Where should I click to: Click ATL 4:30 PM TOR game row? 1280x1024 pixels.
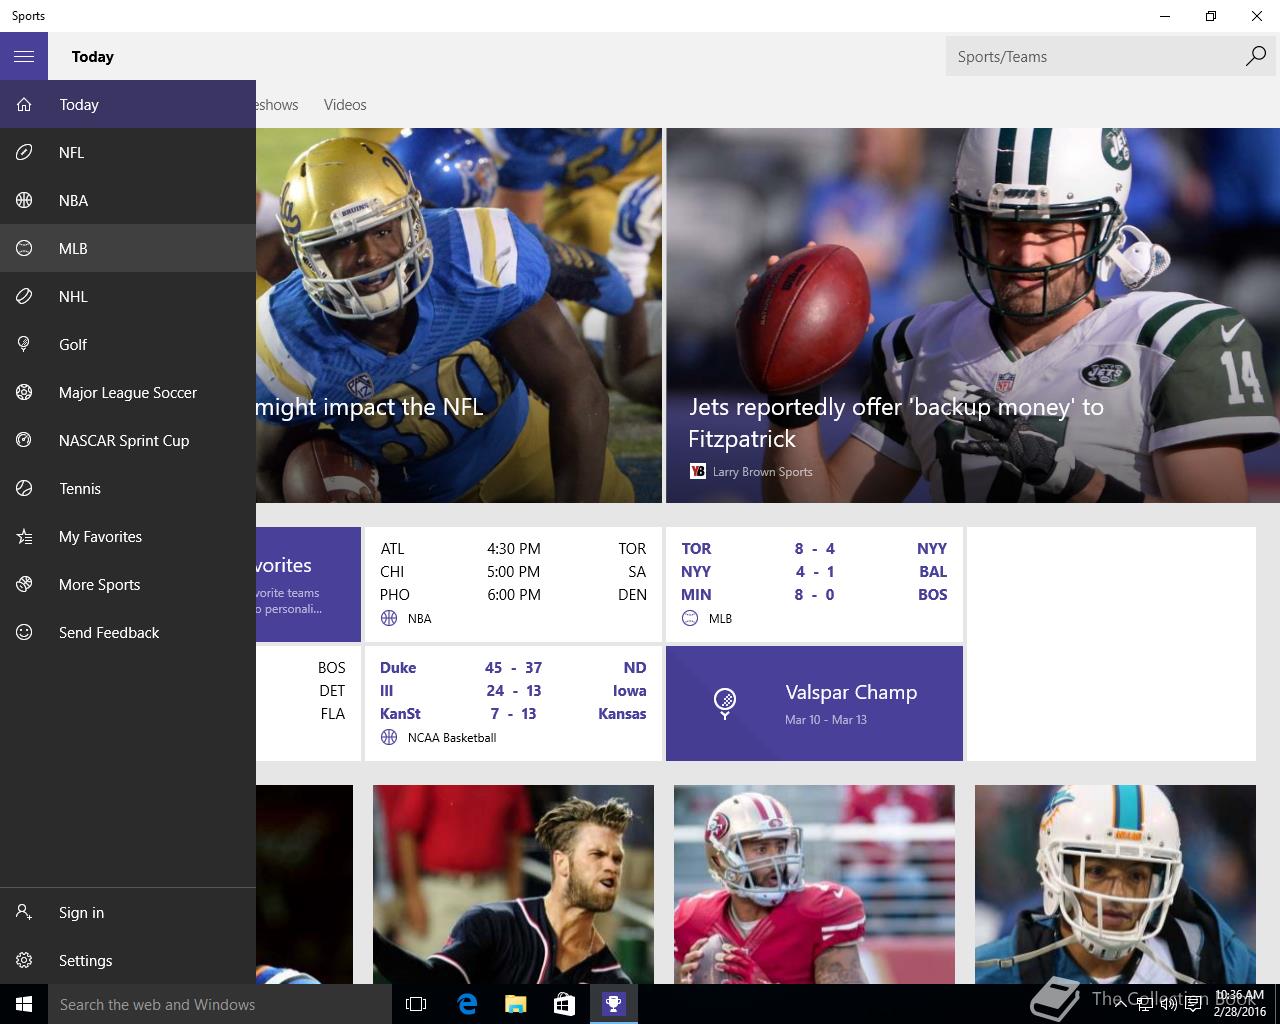pos(513,548)
